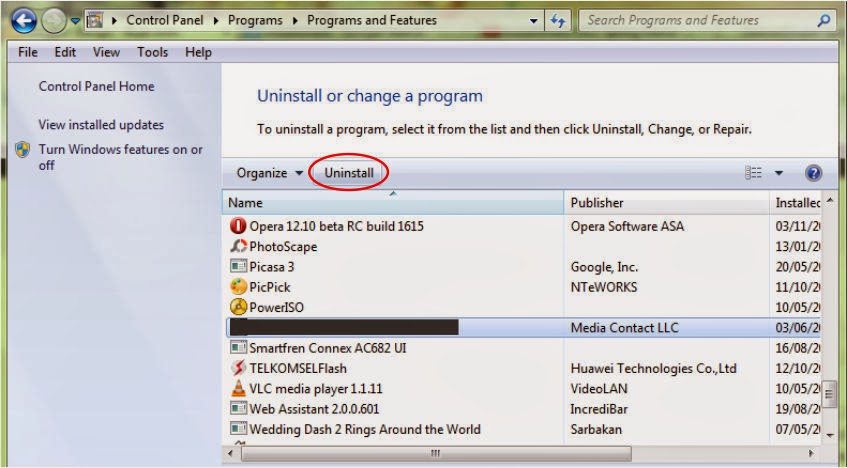Viewport: 847px width, 468px height.
Task: Open the Tools menu
Action: 152,52
